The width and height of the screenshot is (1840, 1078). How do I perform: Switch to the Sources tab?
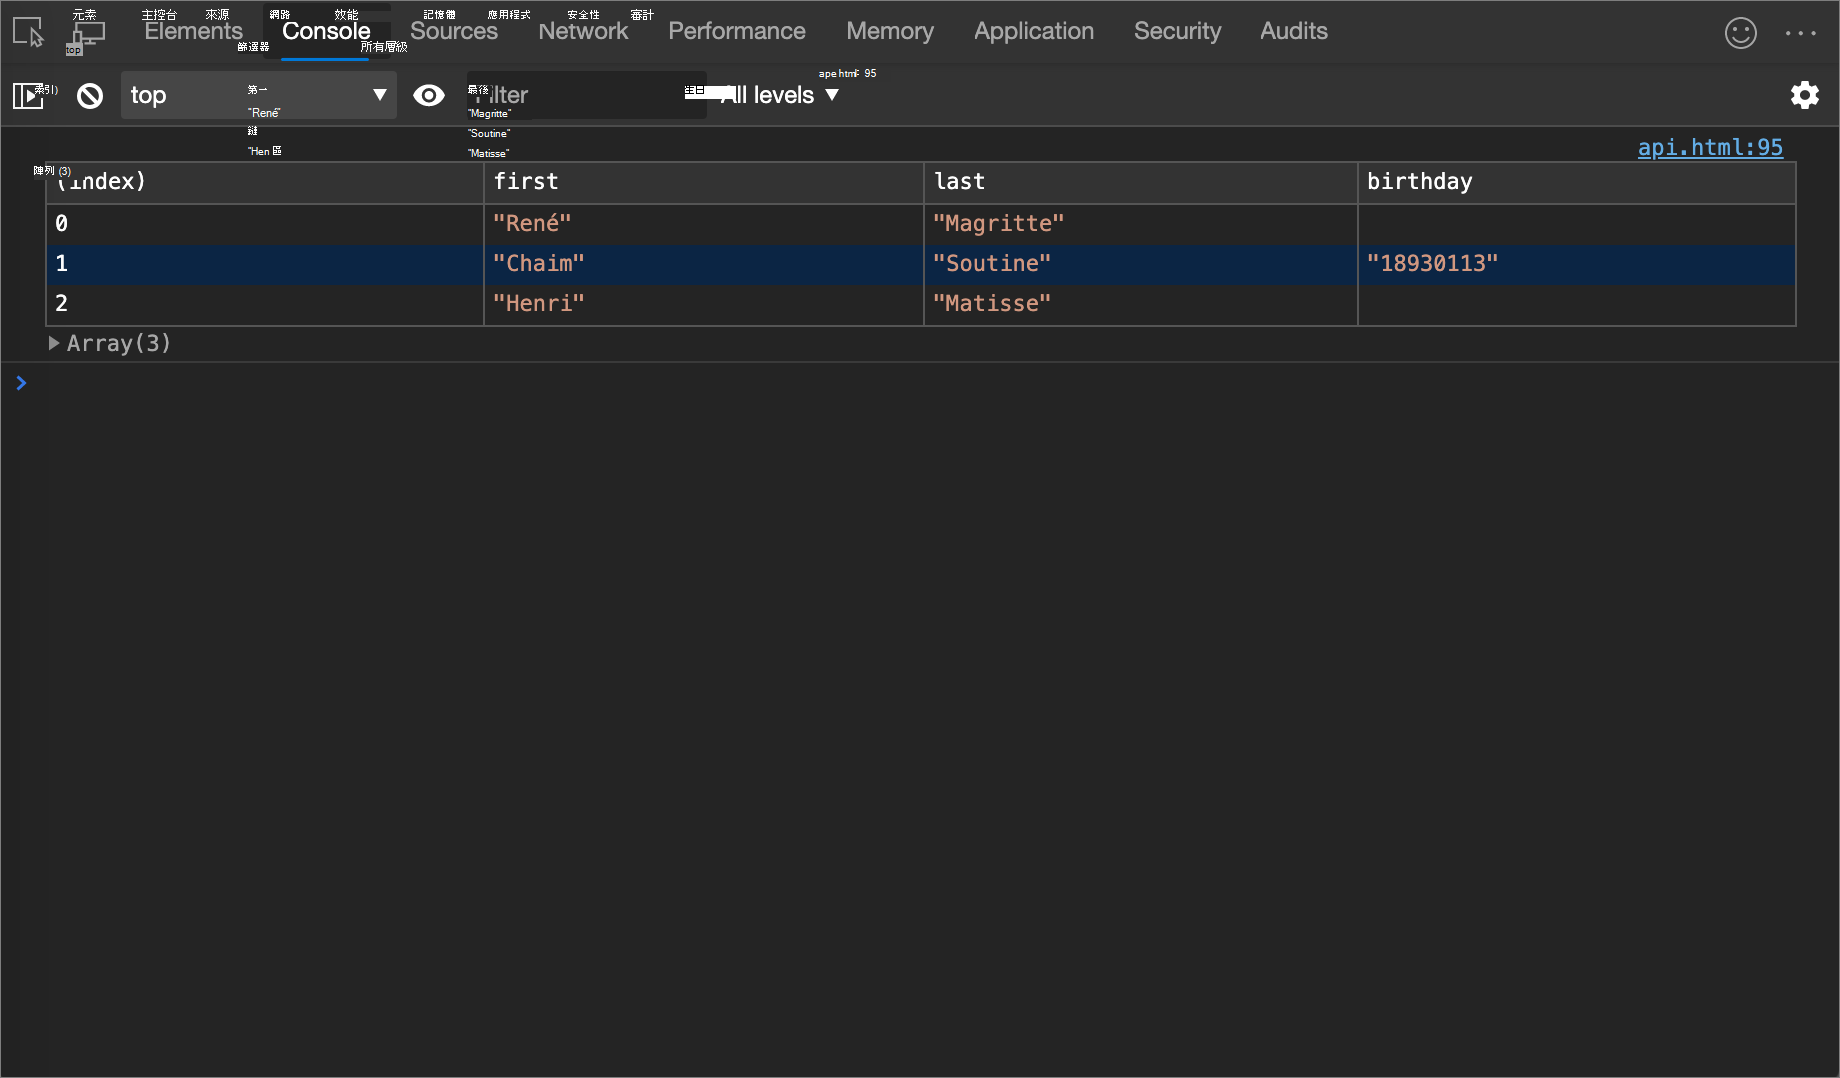[x=453, y=31]
